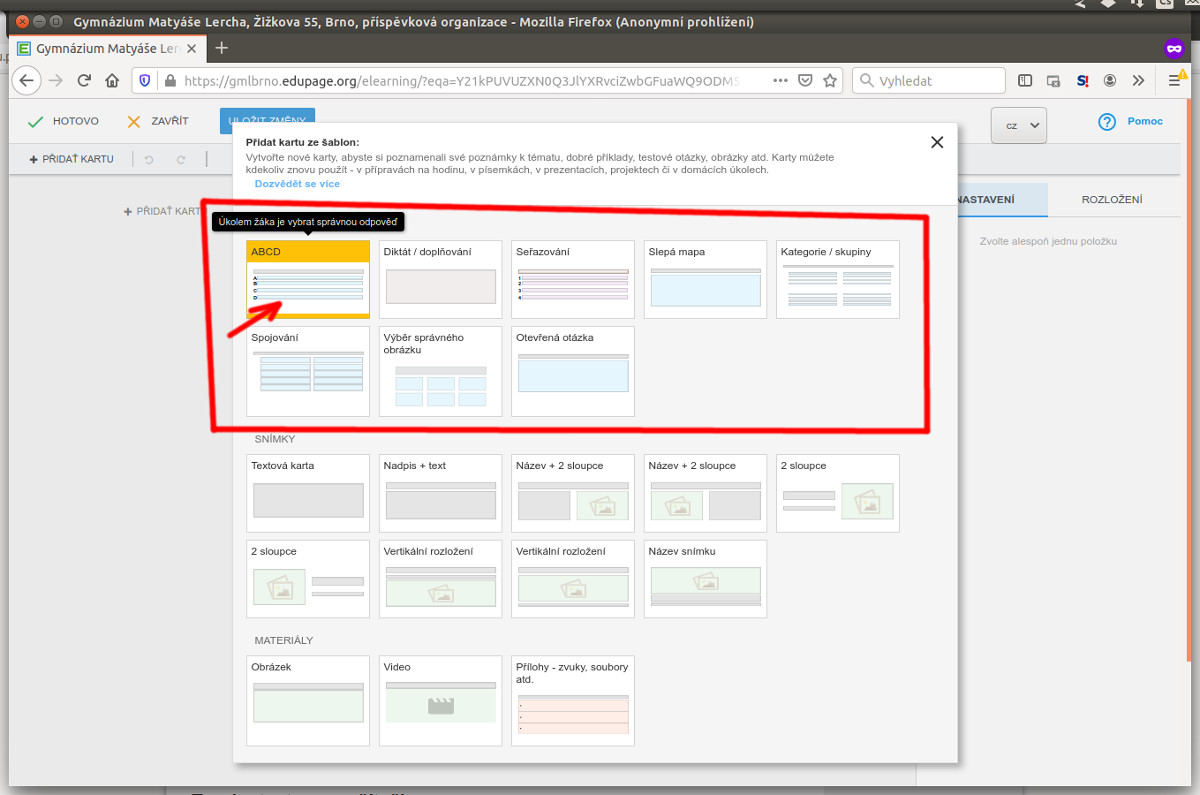The width and height of the screenshot is (1200, 795).
Task: Reload the page in Firefox
Action: tap(84, 81)
